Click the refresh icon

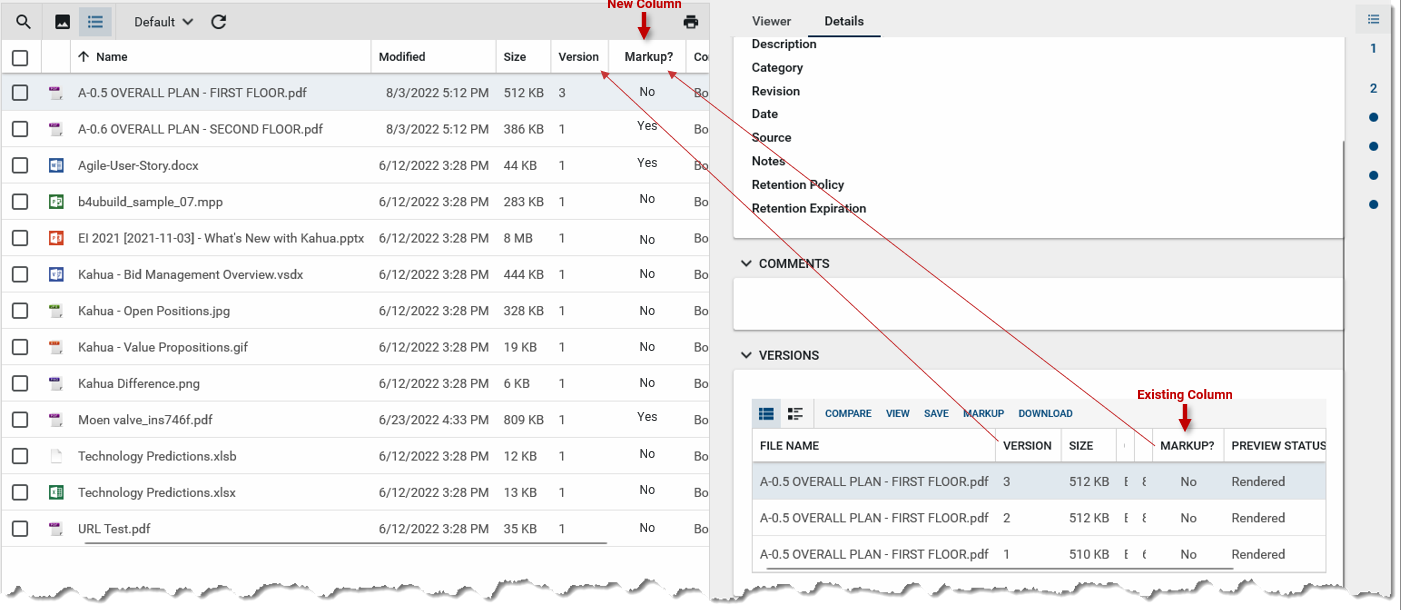tap(219, 22)
